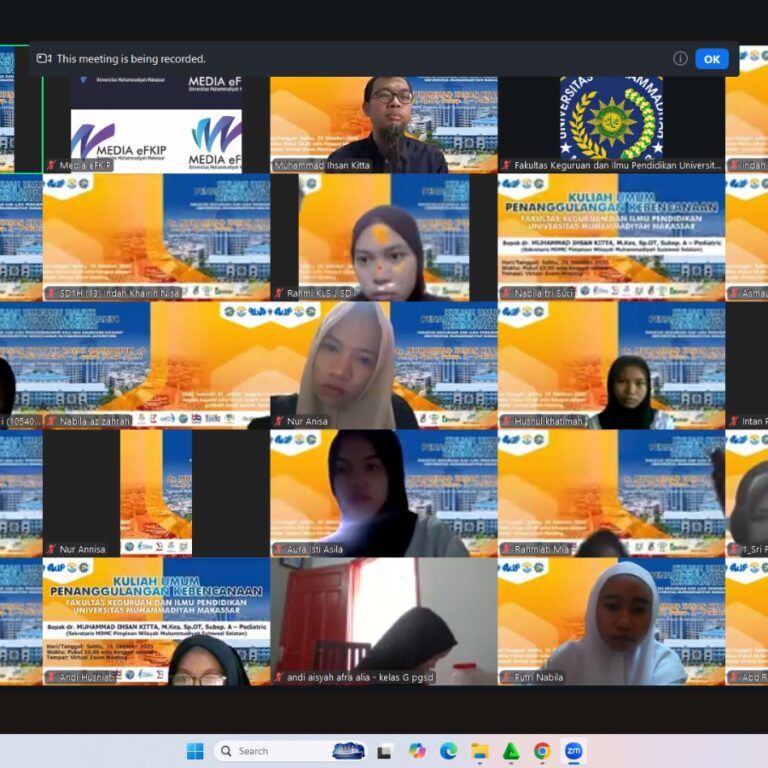Click the recording camera icon in the banner
This screenshot has width=768, height=768.
44,59
